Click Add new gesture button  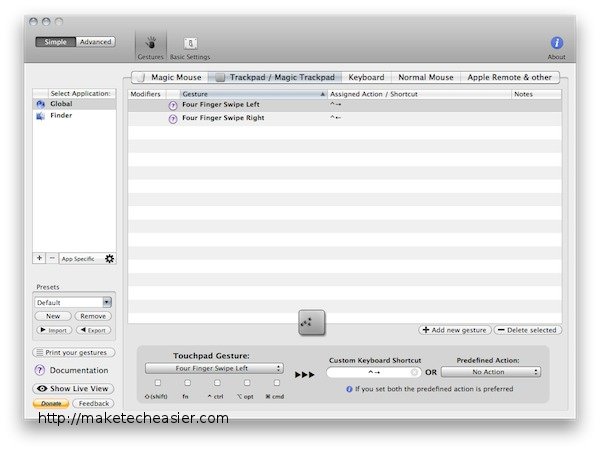455,330
